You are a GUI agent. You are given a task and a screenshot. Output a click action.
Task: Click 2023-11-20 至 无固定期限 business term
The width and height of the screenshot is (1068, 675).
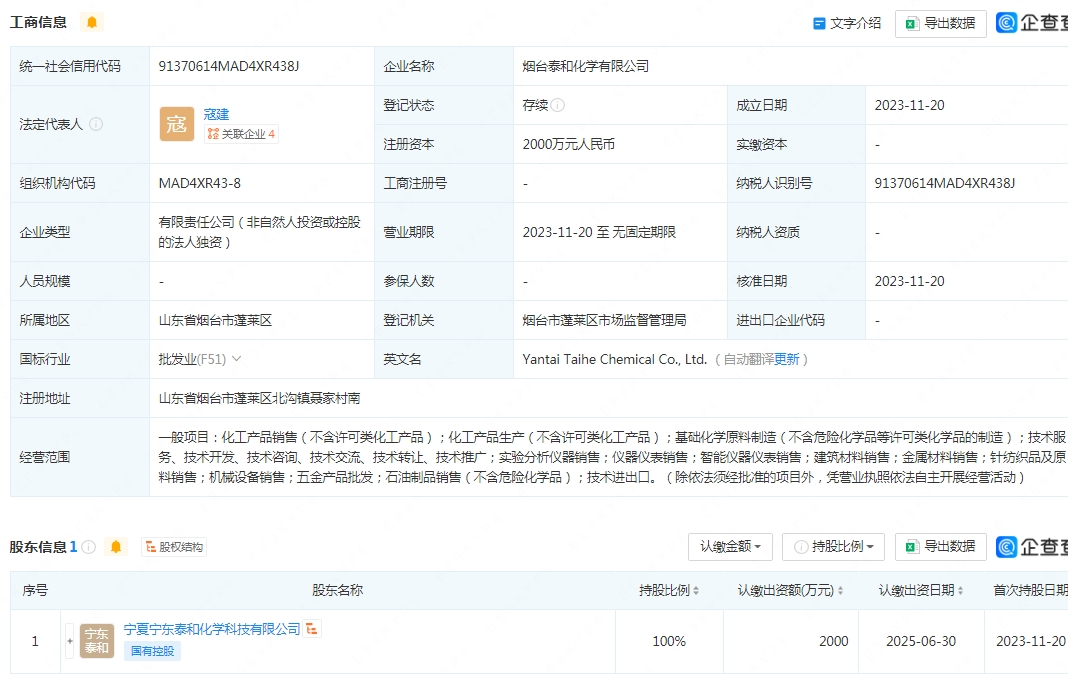[x=599, y=232]
